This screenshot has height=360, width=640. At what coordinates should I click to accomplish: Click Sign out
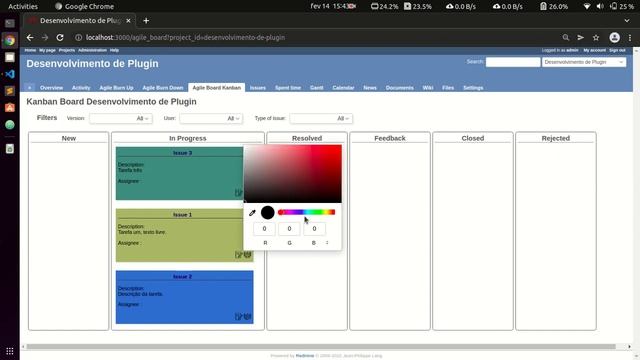click(x=617, y=50)
